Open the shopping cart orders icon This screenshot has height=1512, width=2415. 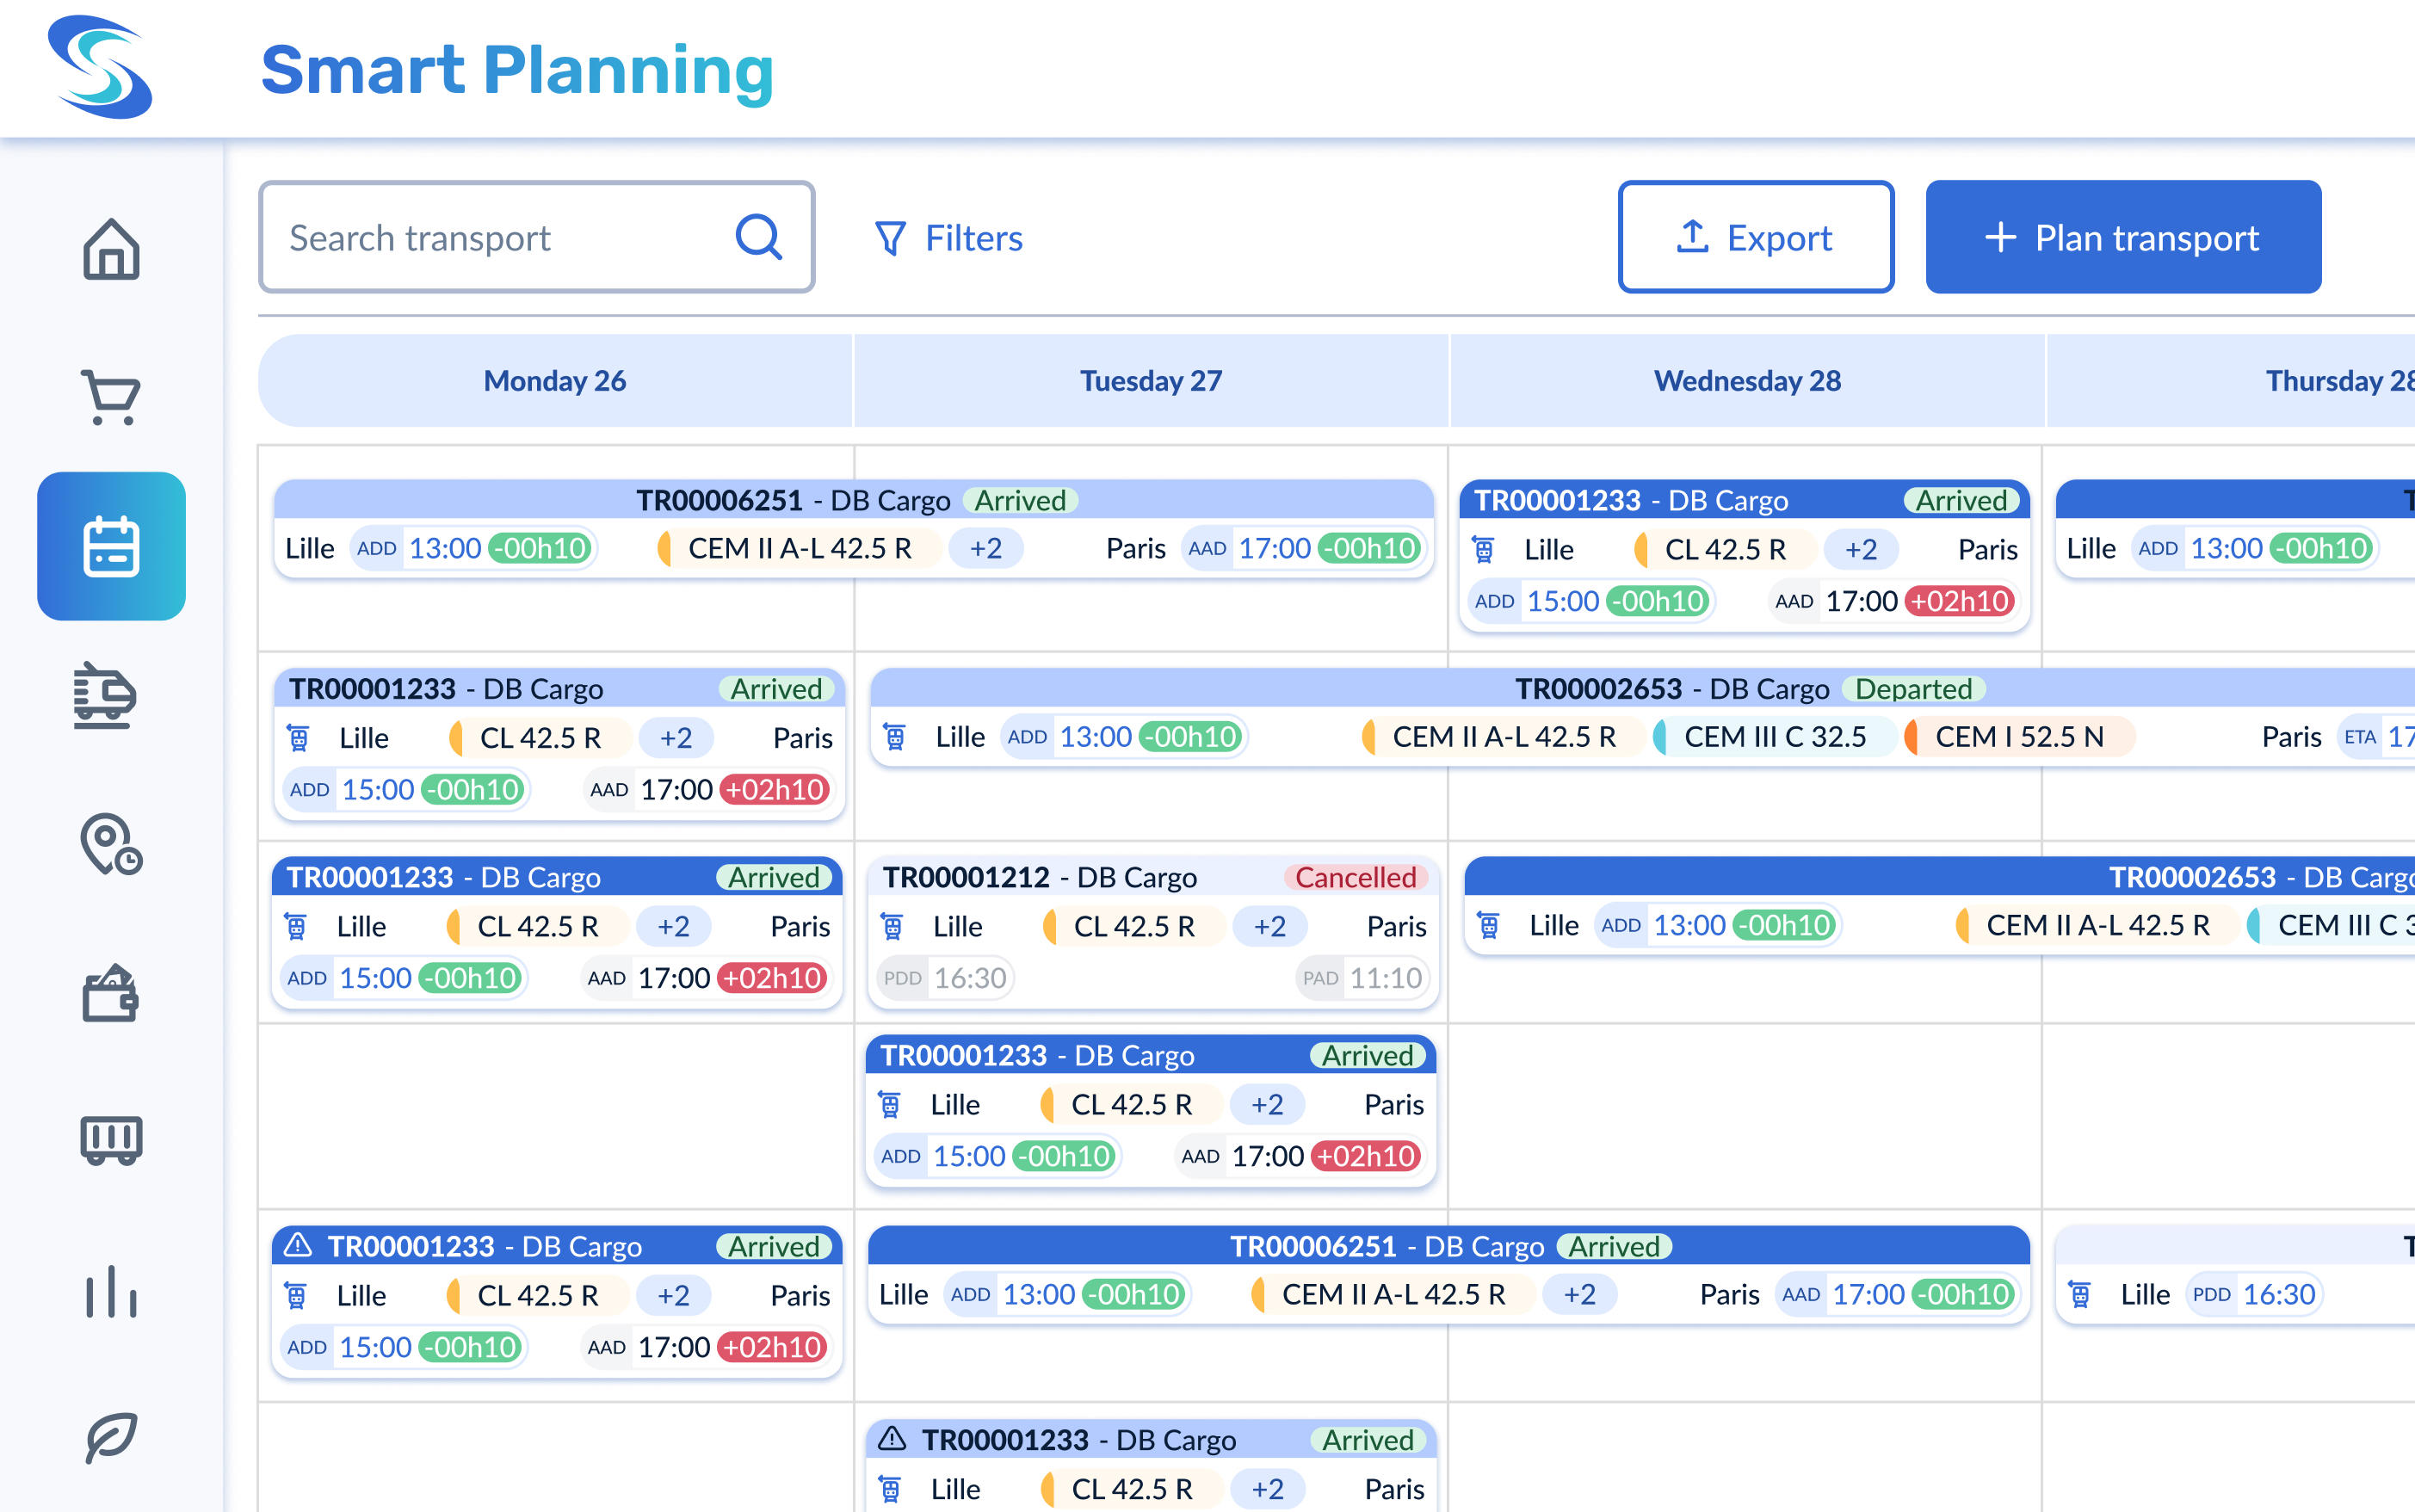pos(111,397)
